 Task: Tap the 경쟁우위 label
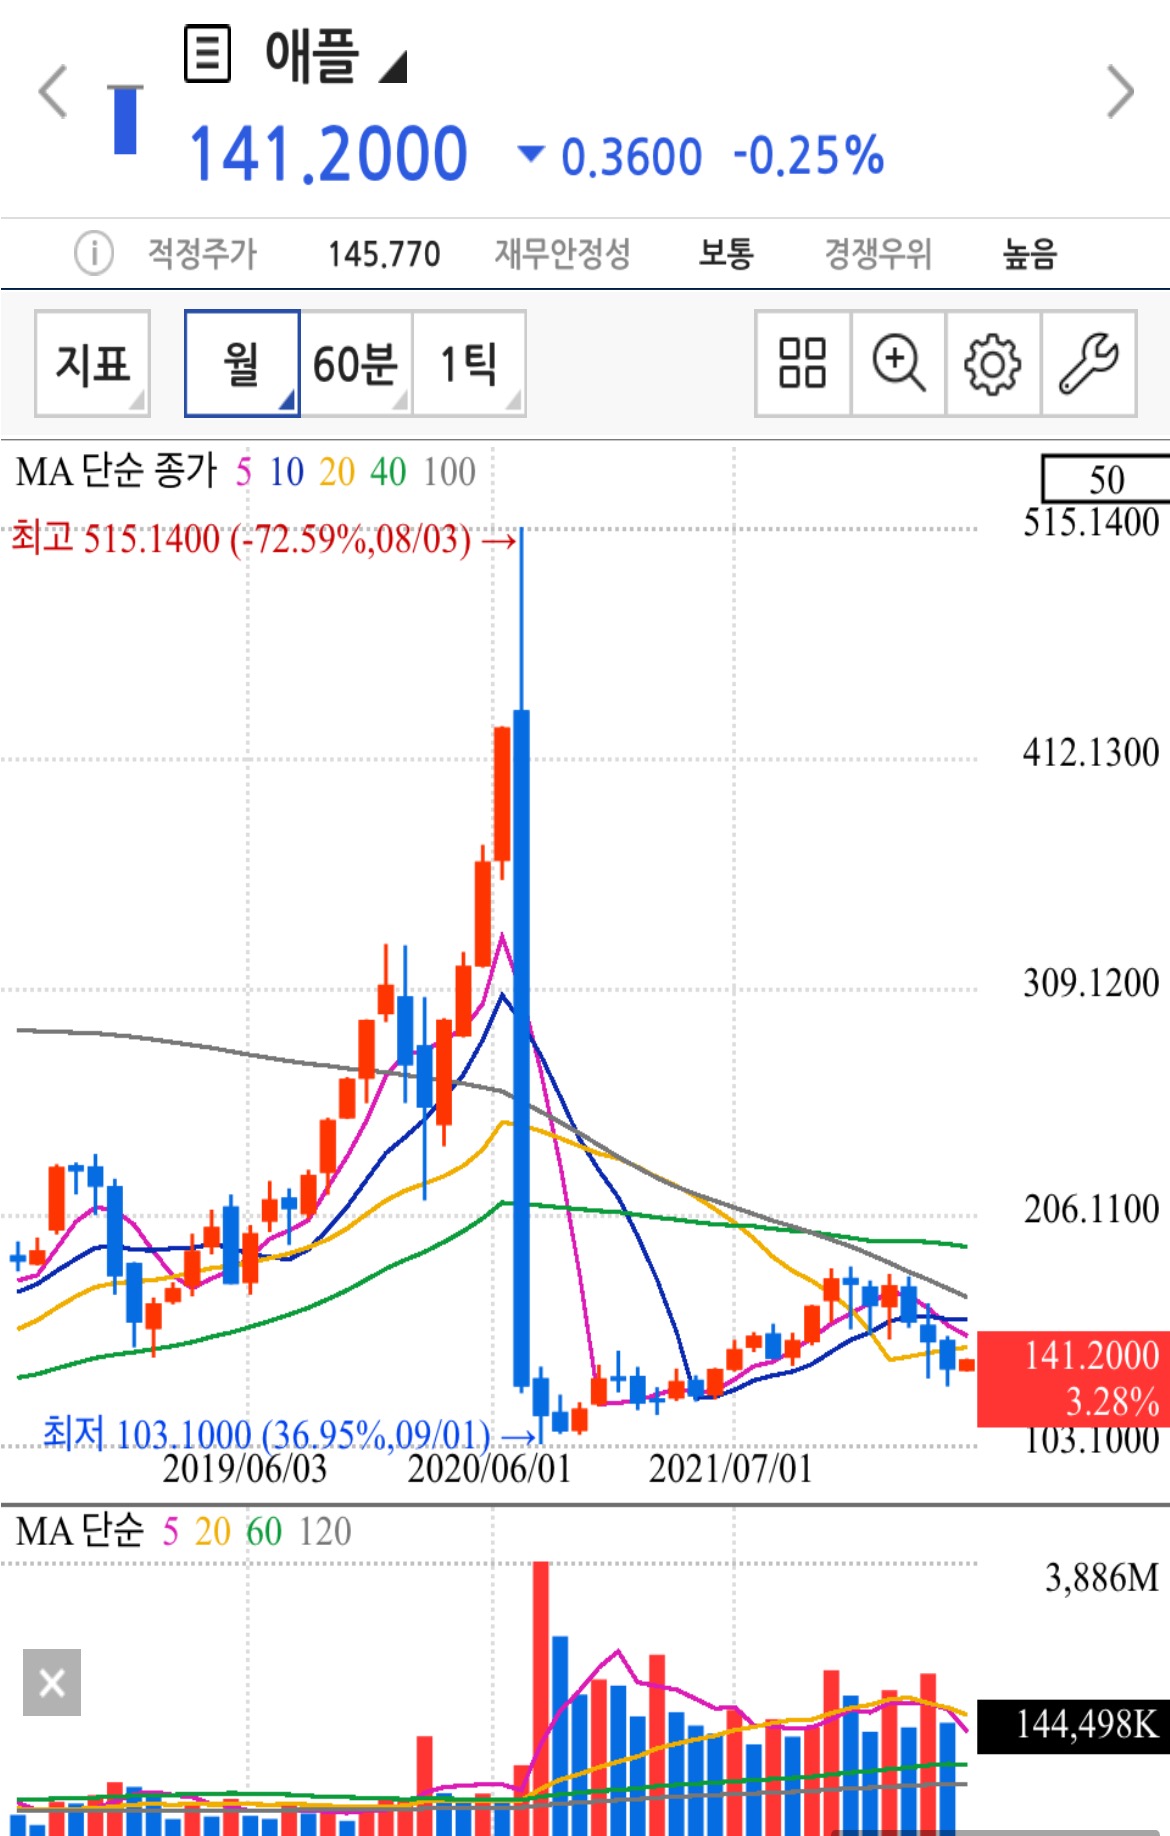878,253
